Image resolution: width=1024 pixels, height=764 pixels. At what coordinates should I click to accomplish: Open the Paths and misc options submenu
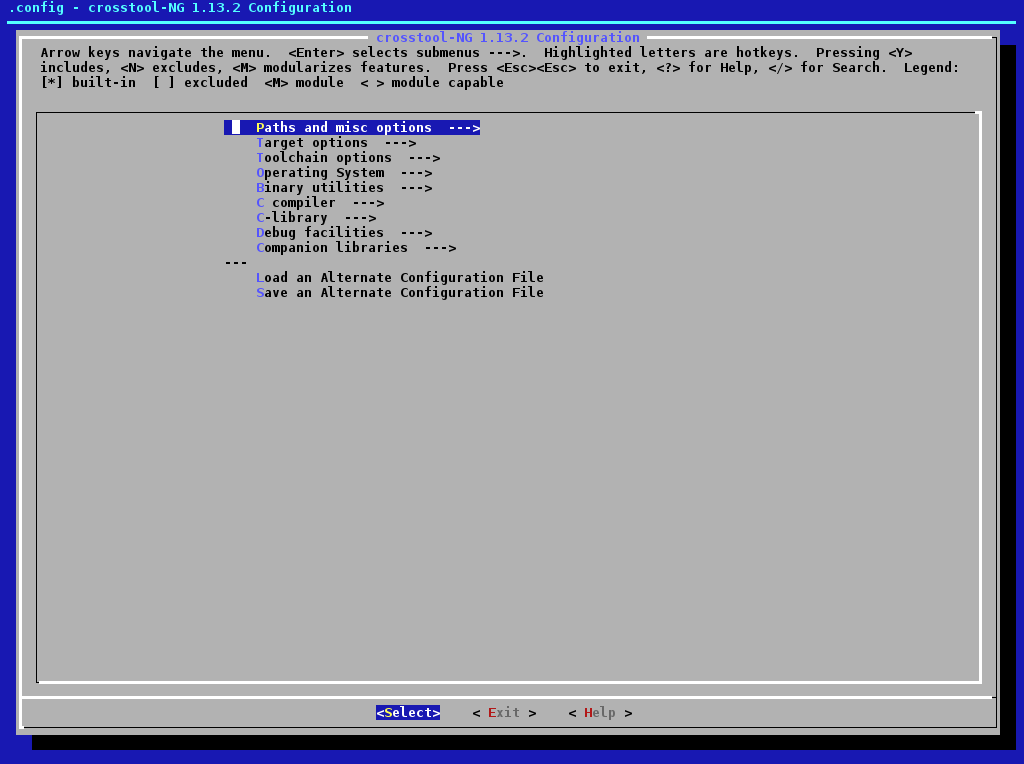[x=352, y=127]
